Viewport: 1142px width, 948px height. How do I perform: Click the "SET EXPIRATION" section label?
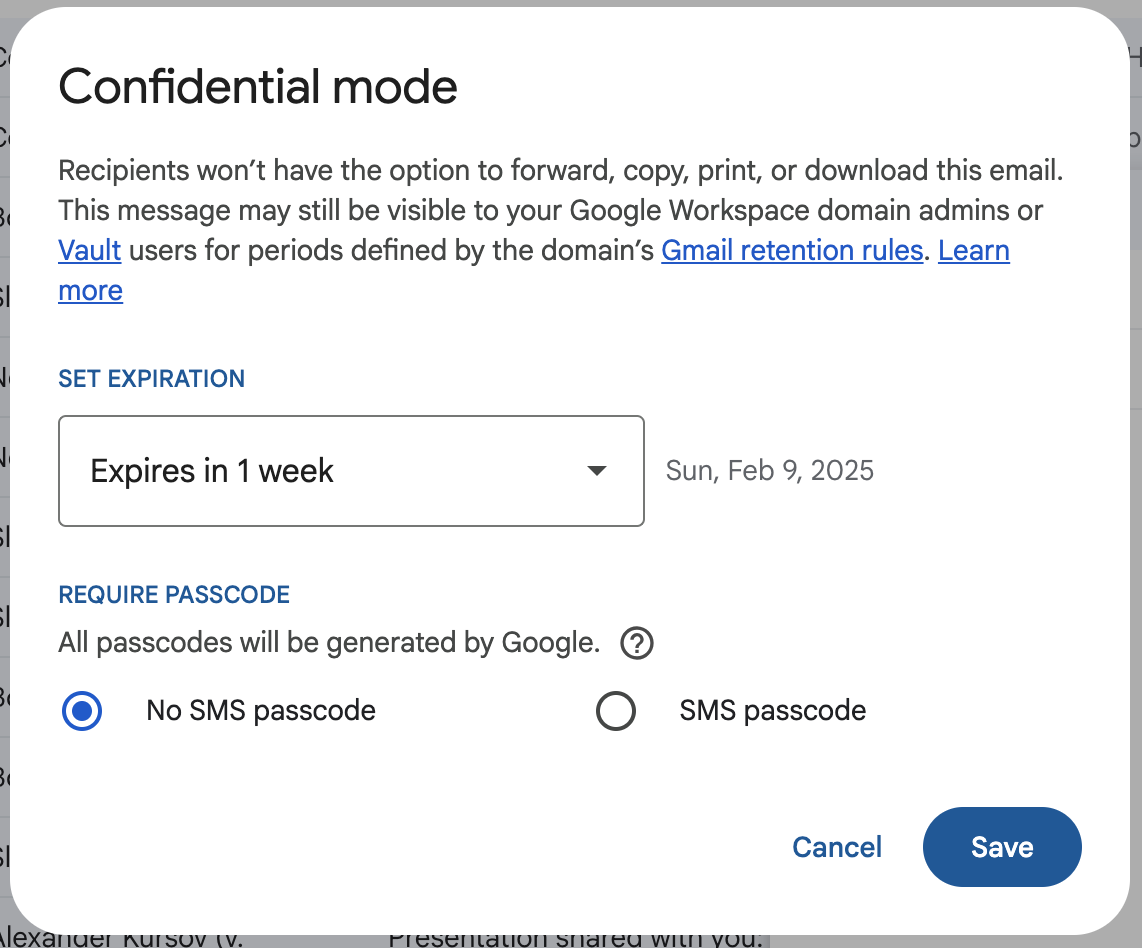click(151, 378)
